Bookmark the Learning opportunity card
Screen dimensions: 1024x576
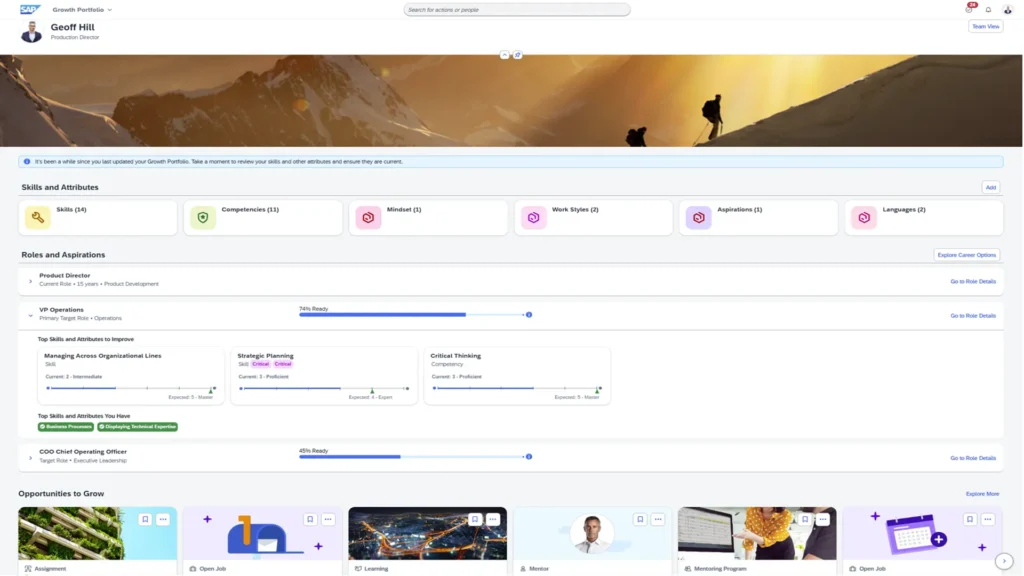tap(475, 519)
